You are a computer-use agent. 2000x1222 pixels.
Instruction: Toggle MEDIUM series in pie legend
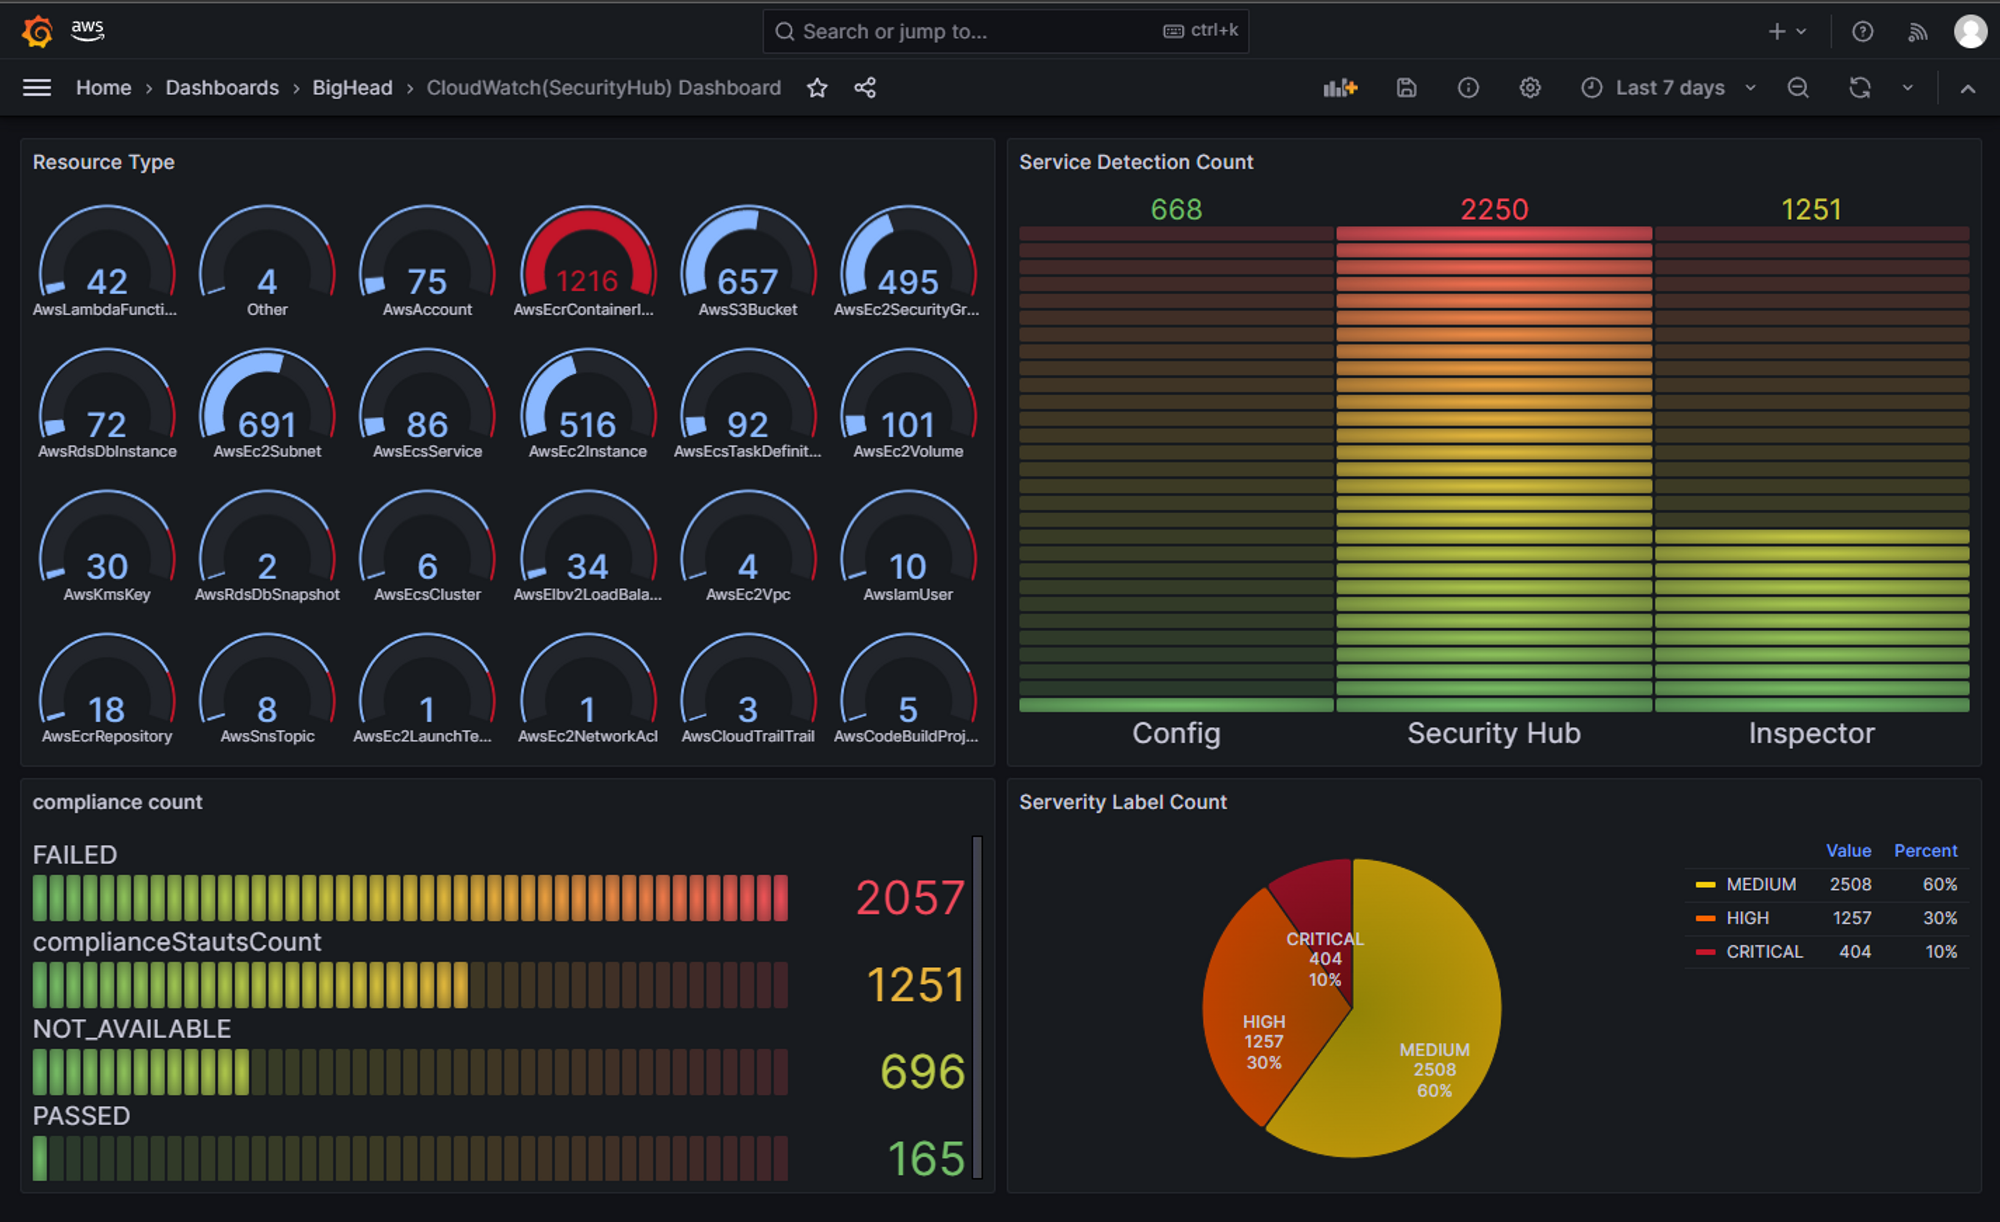(1760, 884)
